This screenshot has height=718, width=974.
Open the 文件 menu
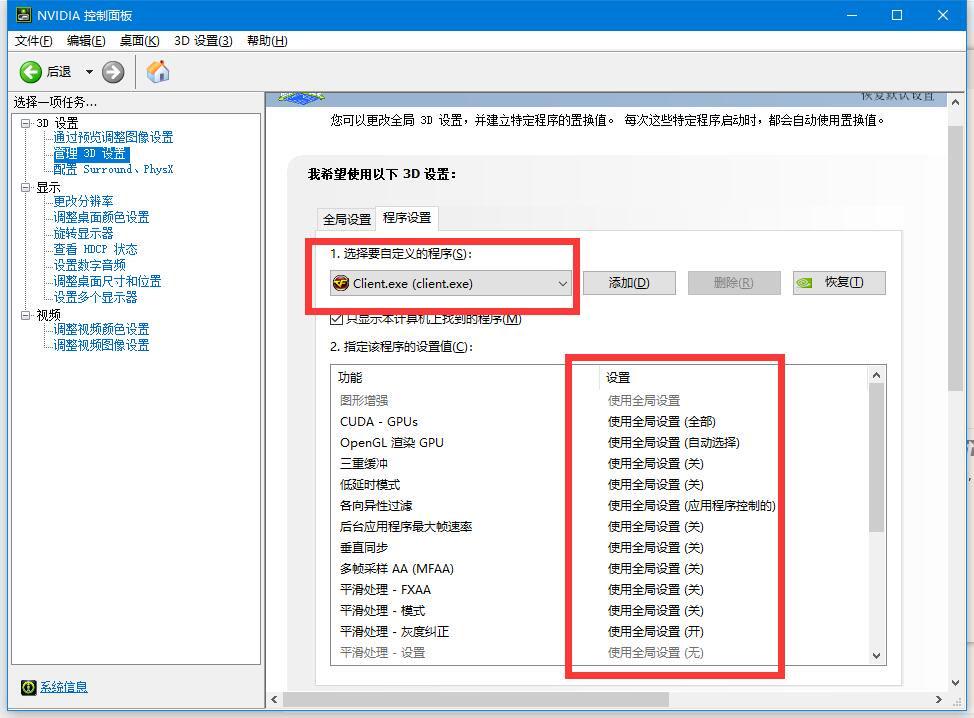pos(31,41)
